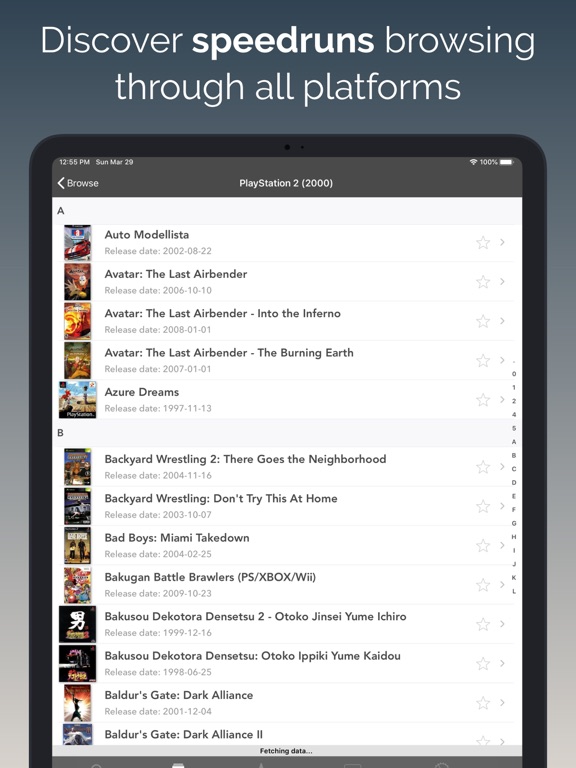576x768 pixels.
Task: Tap Avatar: The Last Airbender (2006-10-10) cover thumbnail
Action: click(x=77, y=282)
